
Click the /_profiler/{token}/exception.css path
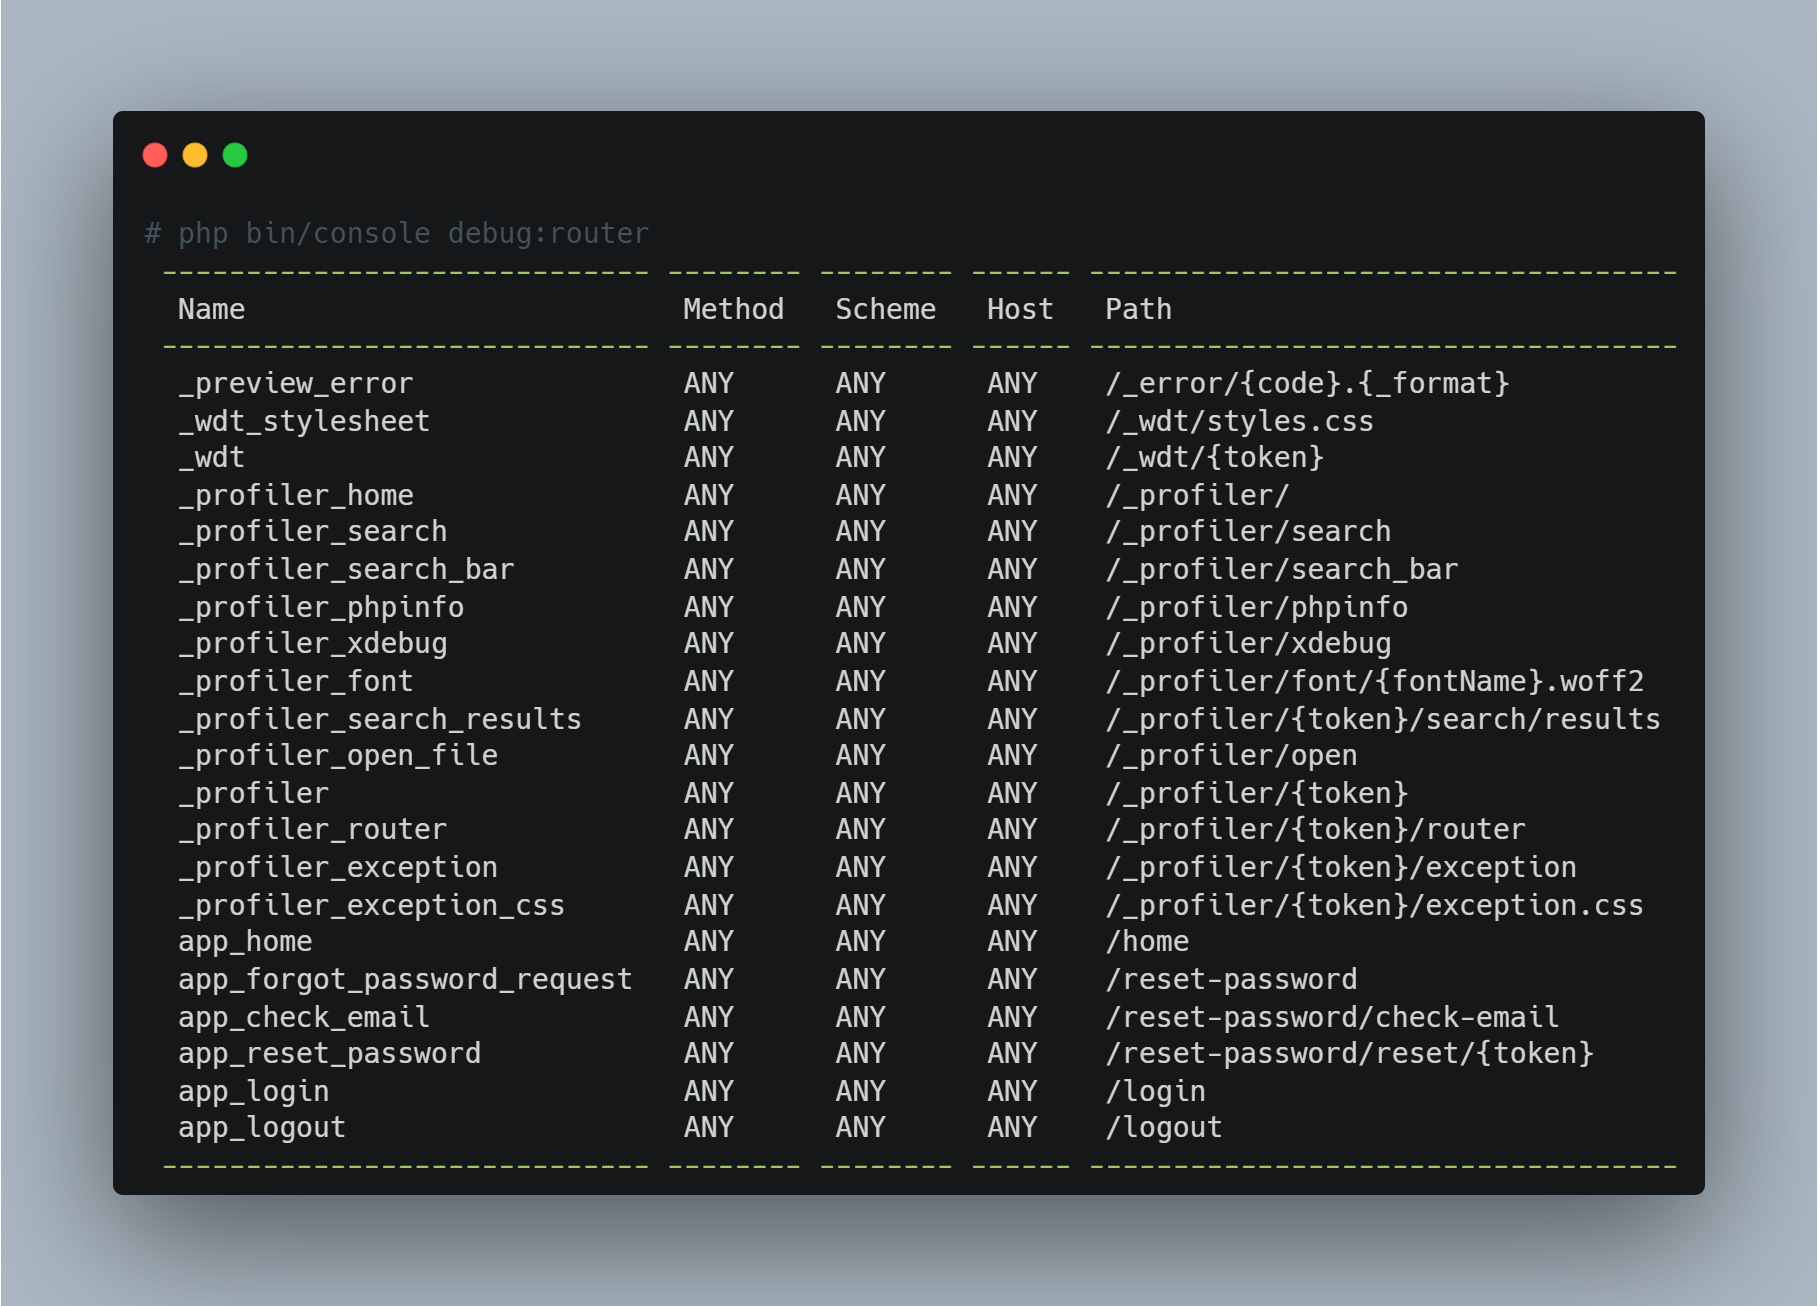tap(1374, 905)
